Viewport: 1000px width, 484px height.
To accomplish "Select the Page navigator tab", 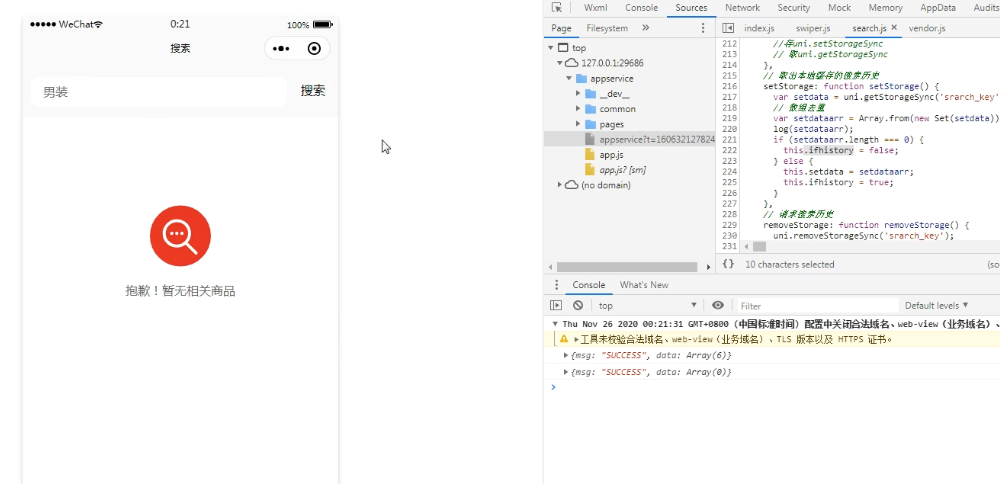I will [561, 28].
